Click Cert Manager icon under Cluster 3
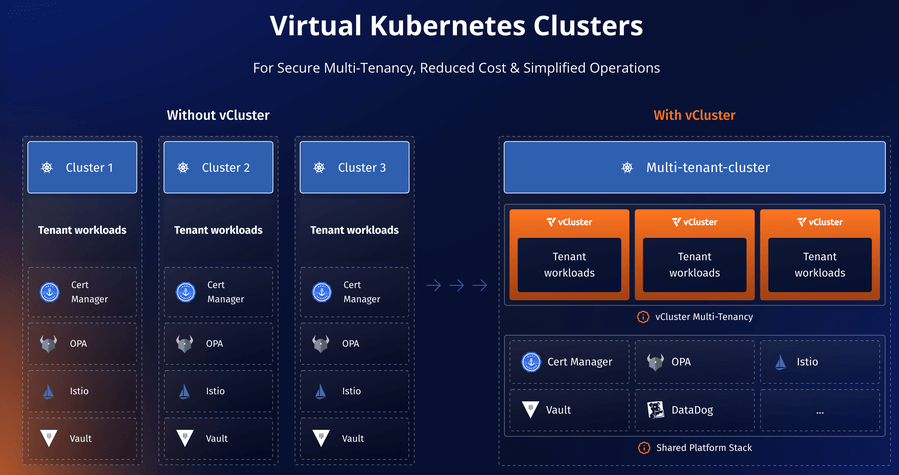The image size is (899, 475). (322, 292)
